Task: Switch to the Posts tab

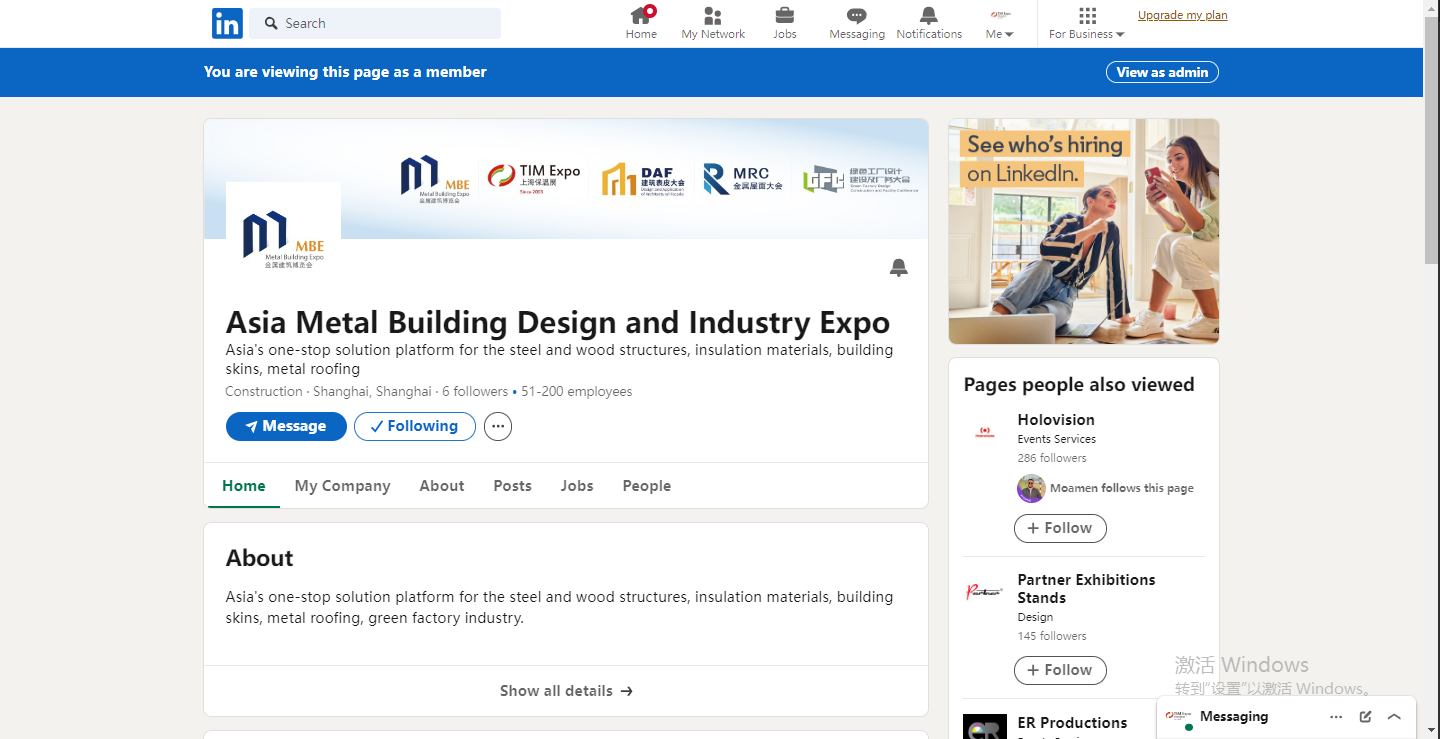Action: (x=512, y=486)
